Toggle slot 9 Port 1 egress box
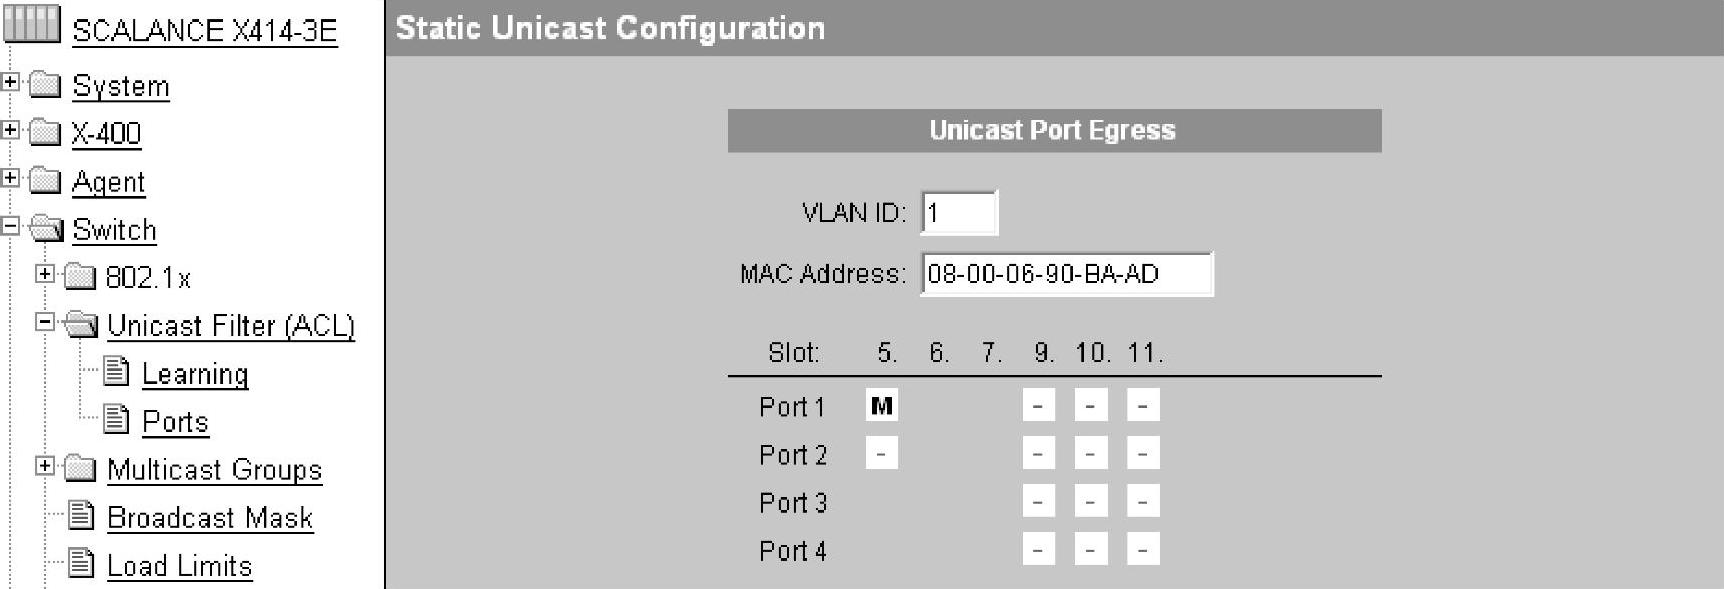Screen dimensions: 1724x589 point(1038,406)
